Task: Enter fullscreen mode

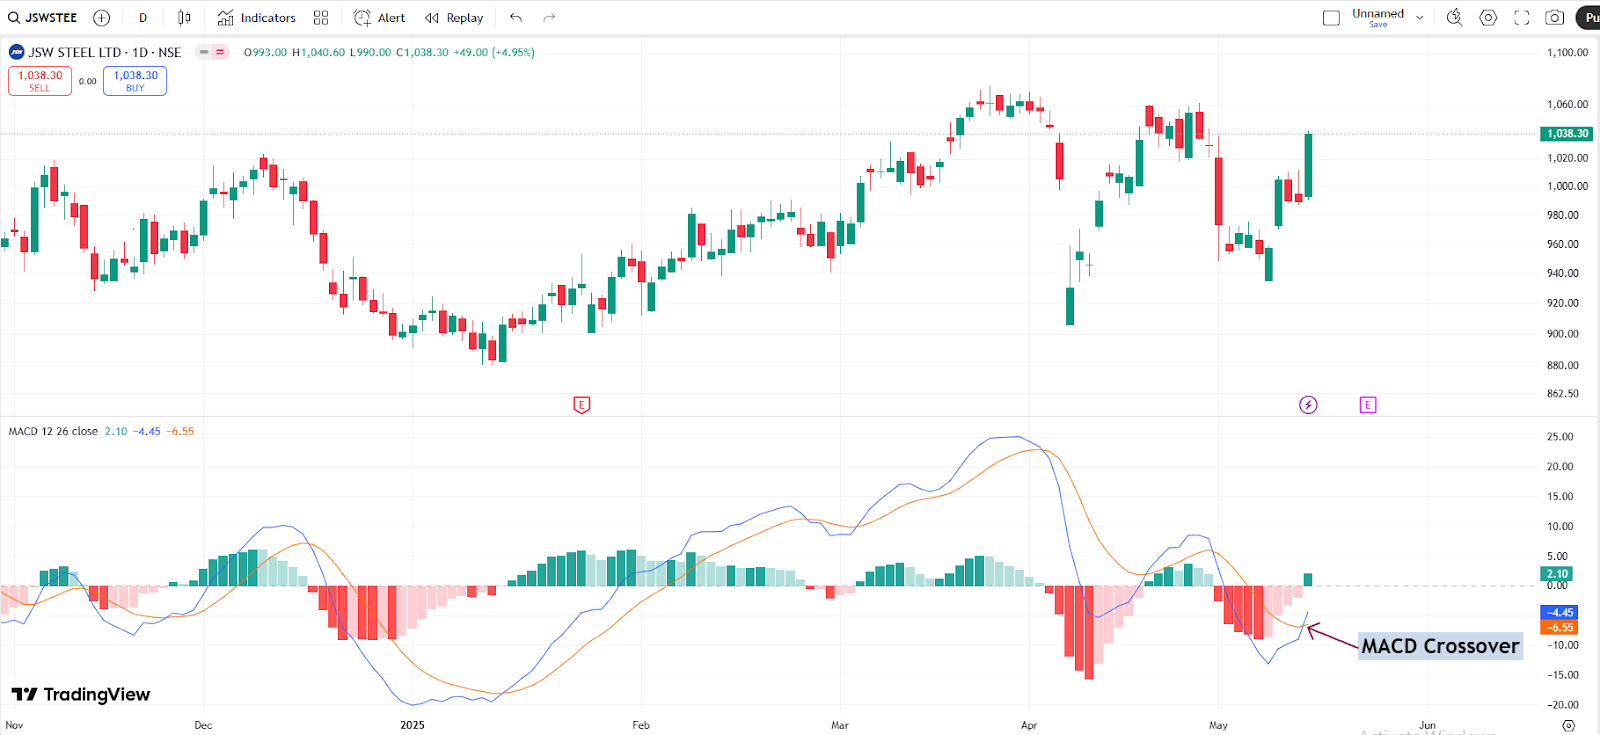Action: [1522, 18]
